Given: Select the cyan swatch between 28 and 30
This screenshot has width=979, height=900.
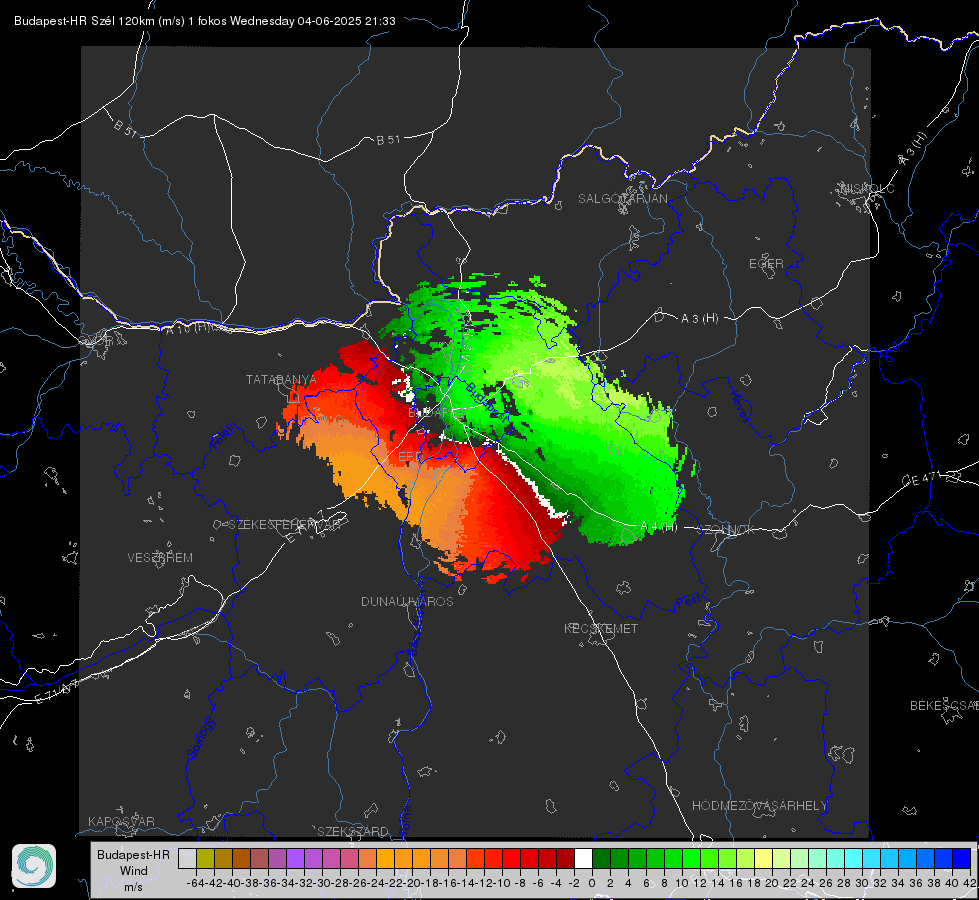Looking at the screenshot, I should 853,858.
